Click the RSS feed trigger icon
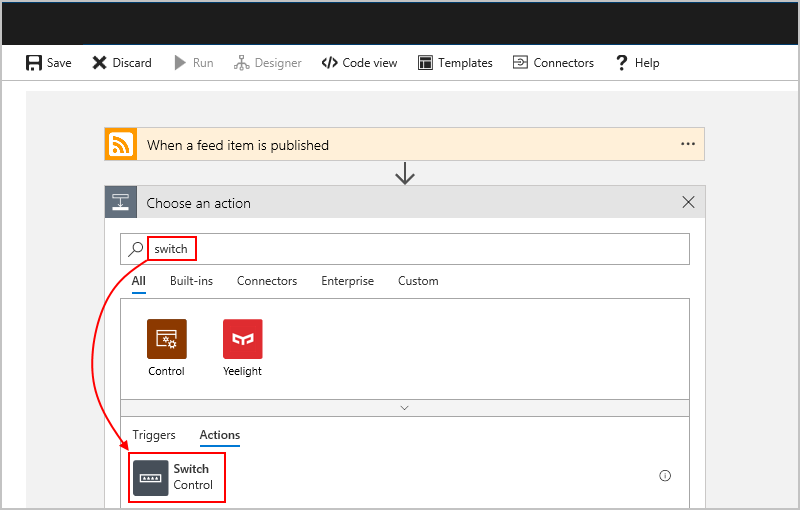 point(121,144)
